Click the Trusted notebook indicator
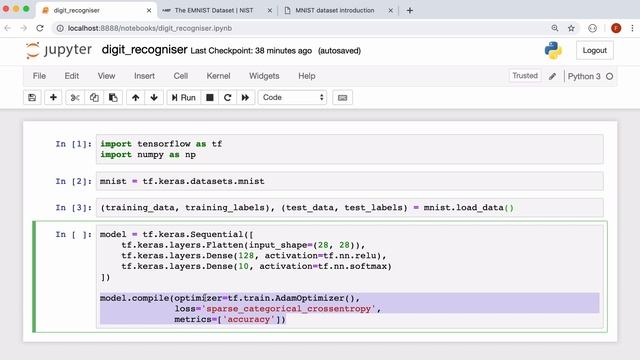The image size is (640, 360). click(525, 76)
